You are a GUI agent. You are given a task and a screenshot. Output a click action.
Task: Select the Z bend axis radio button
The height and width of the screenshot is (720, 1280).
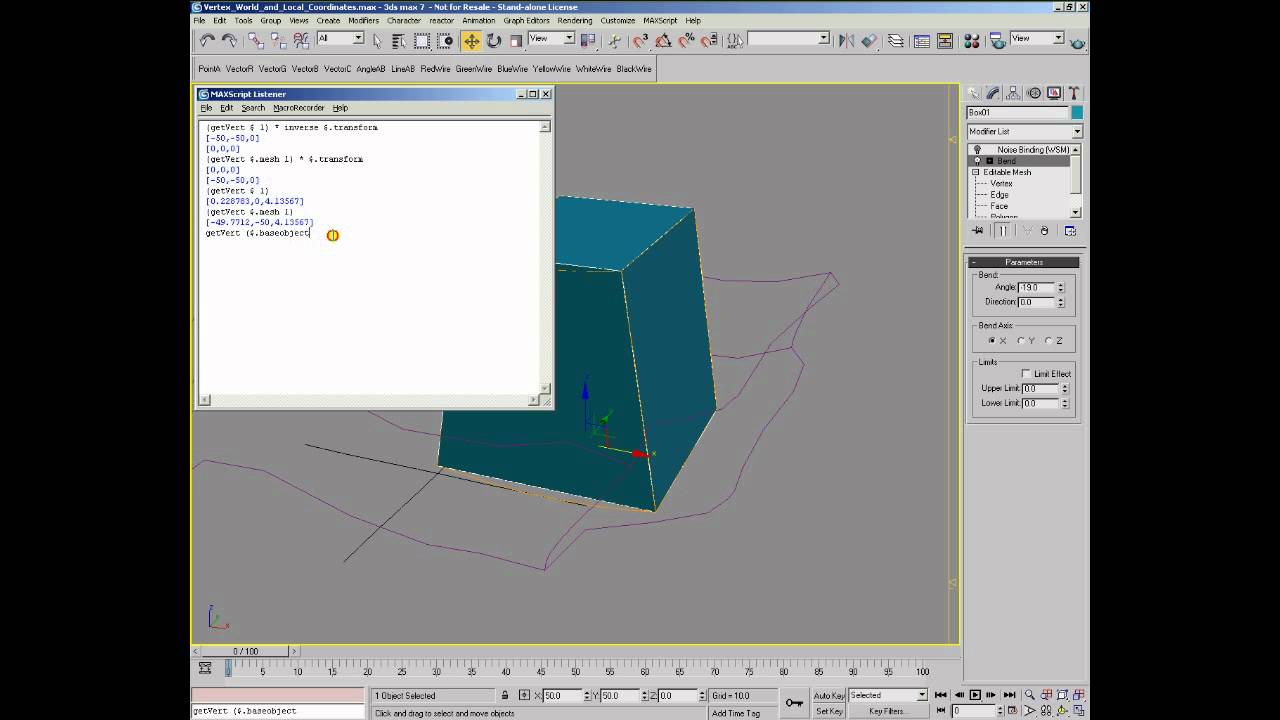tap(1048, 341)
